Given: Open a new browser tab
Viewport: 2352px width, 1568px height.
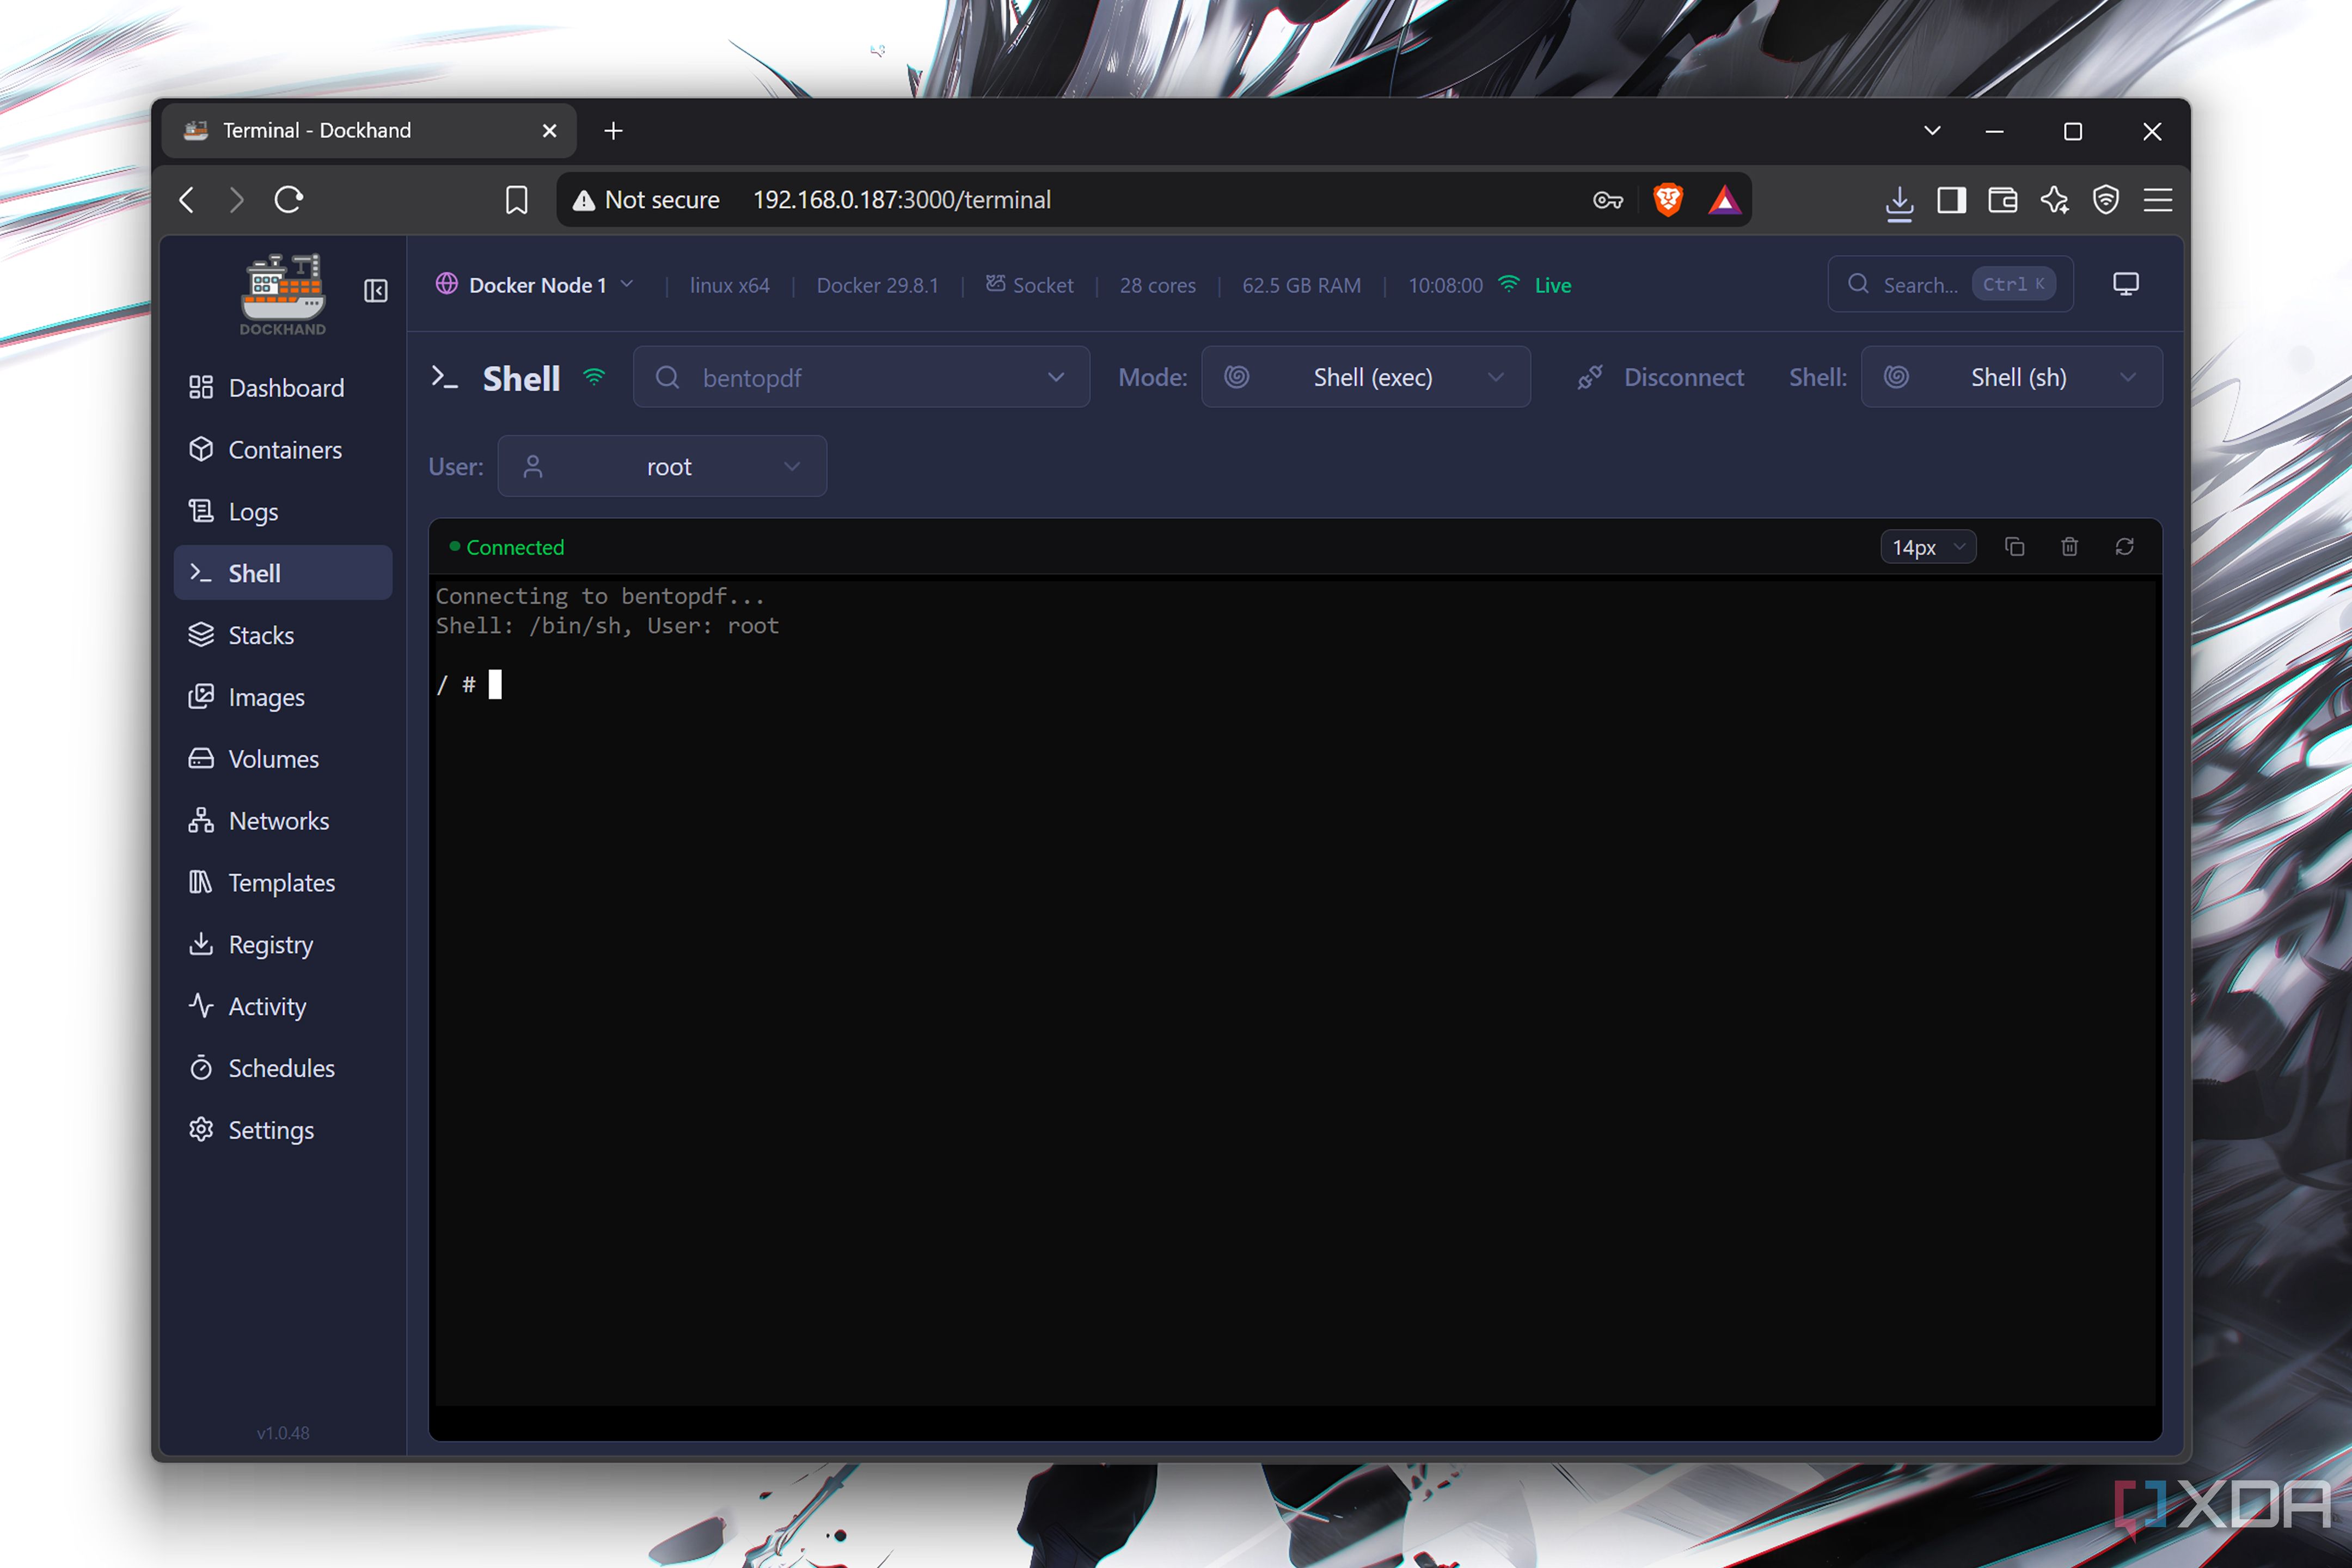Looking at the screenshot, I should [613, 131].
